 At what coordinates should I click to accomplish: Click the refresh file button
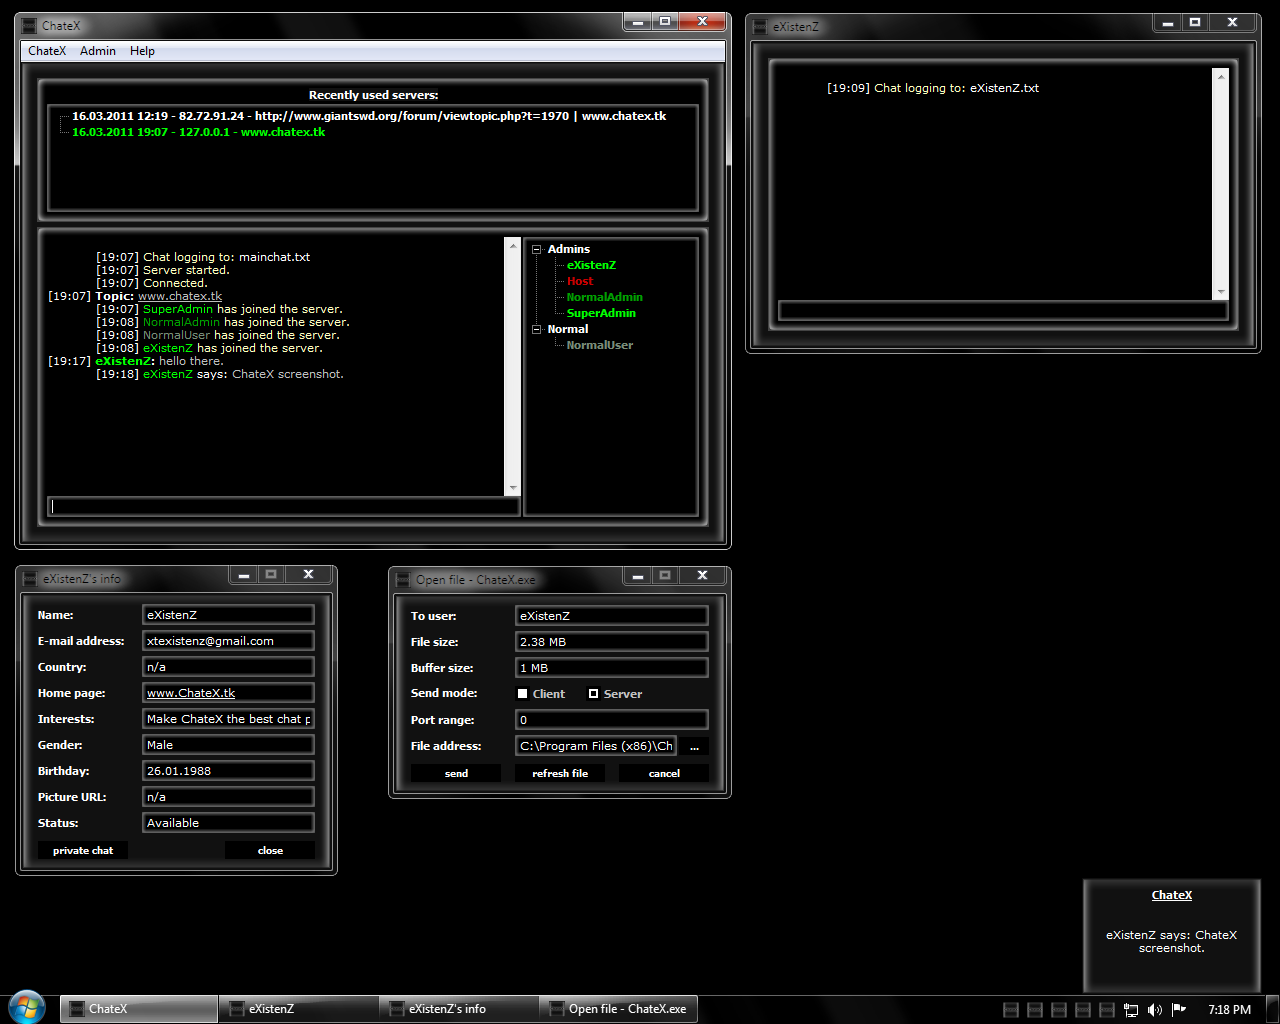pos(560,774)
